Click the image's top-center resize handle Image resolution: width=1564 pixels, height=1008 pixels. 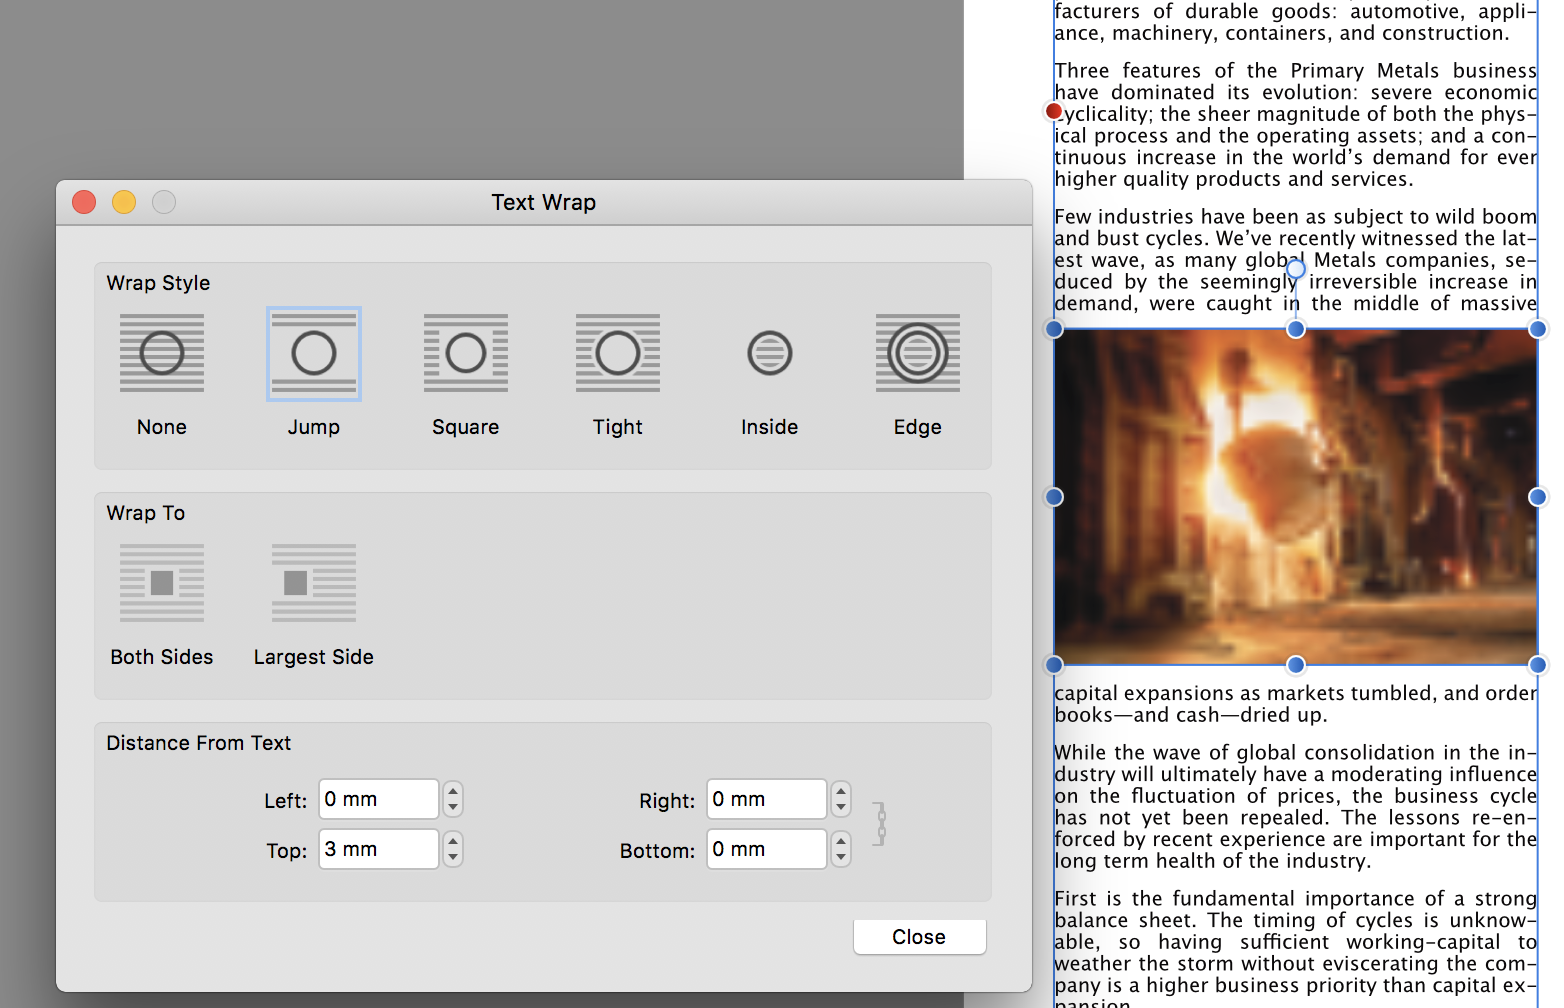1296,329
